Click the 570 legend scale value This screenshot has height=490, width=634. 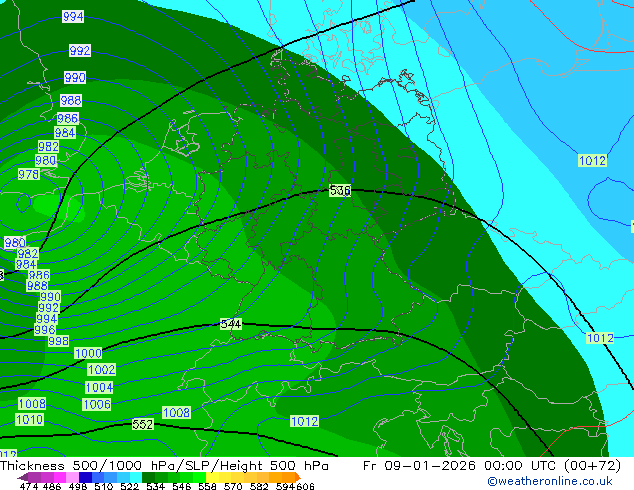233,486
